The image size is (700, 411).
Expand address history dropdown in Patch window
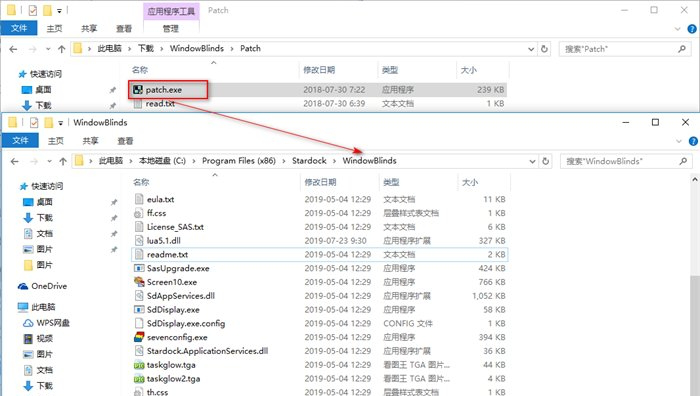[531, 49]
